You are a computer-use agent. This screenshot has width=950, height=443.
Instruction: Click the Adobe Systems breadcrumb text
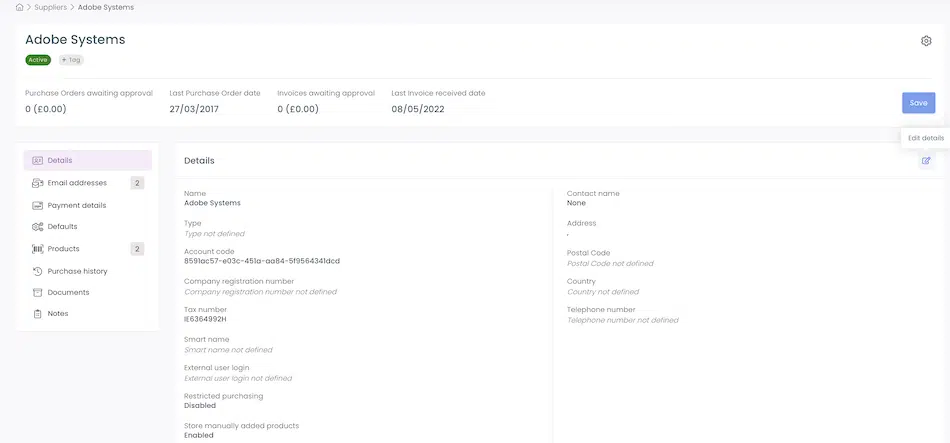106,7
